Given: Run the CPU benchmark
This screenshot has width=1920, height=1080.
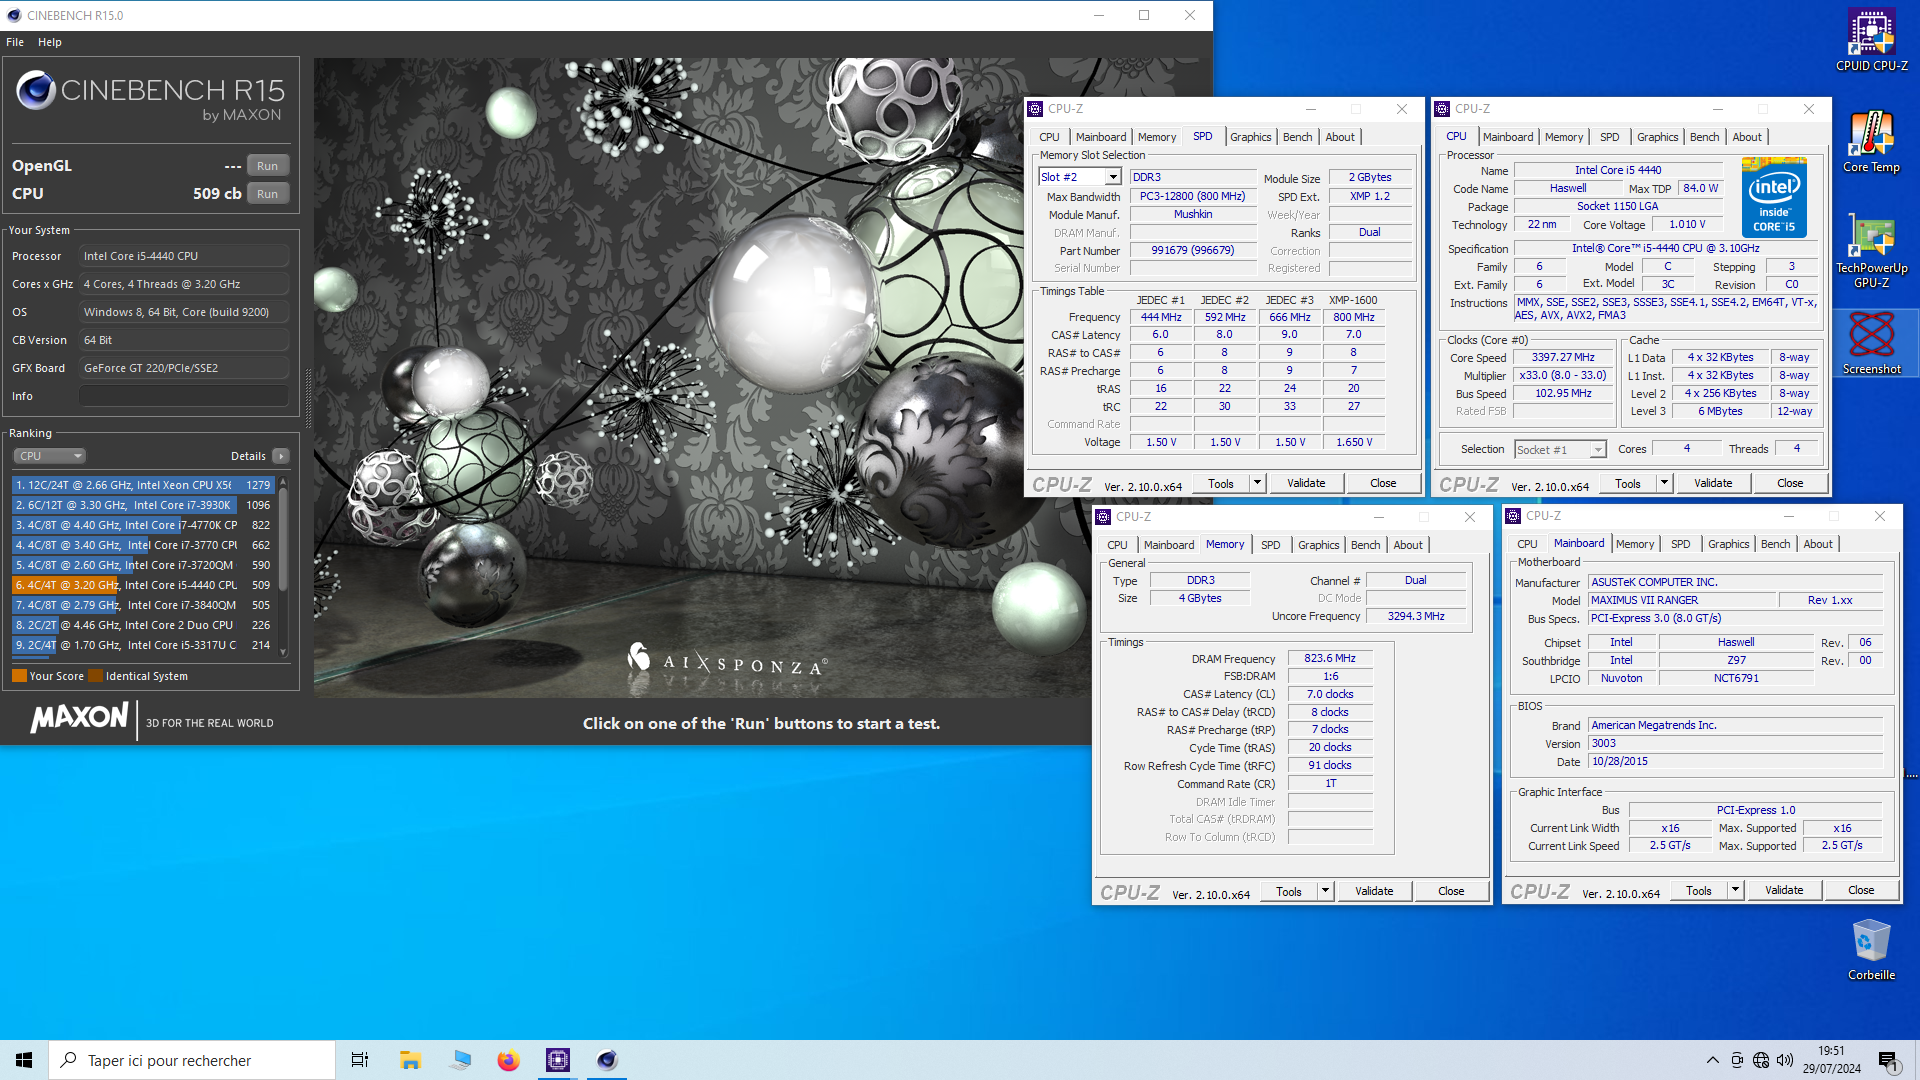Looking at the screenshot, I should [267, 194].
